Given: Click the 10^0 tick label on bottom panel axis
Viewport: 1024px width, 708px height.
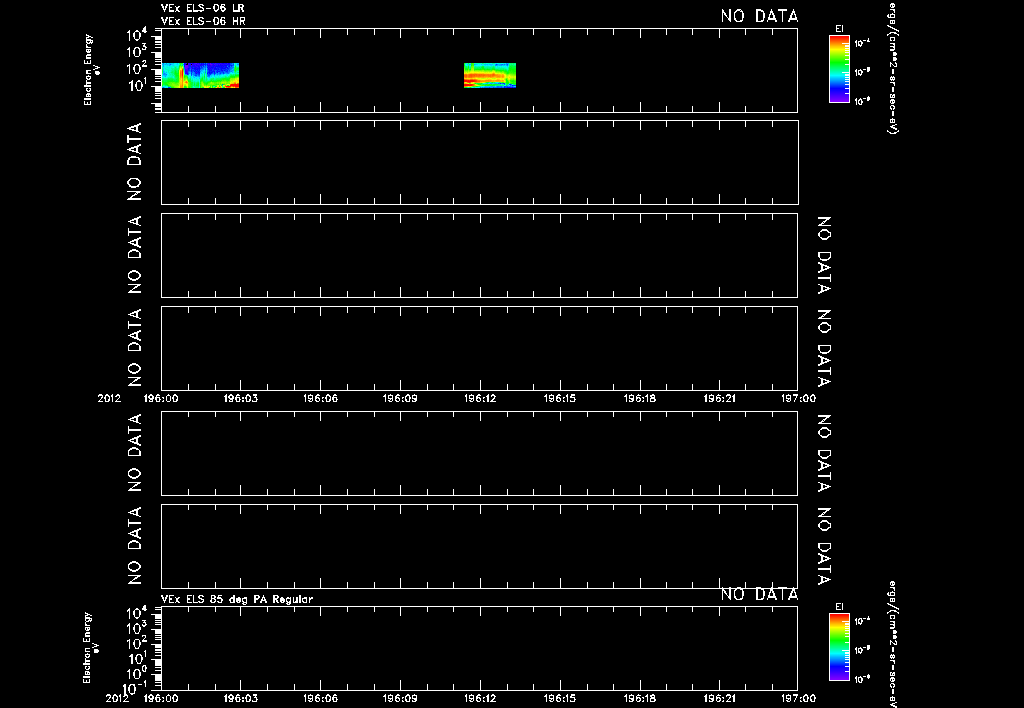Looking at the screenshot, I should [x=136, y=673].
